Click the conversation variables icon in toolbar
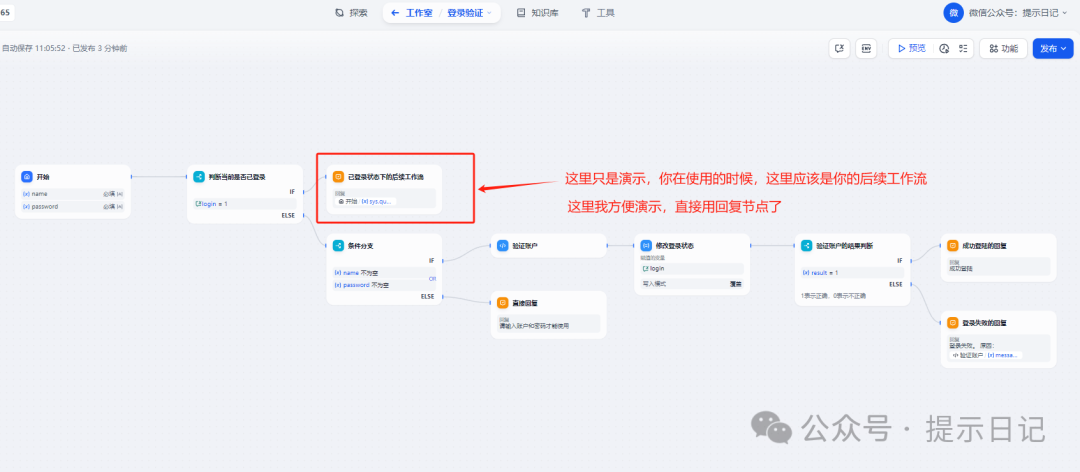1080x472 pixels. click(839, 48)
